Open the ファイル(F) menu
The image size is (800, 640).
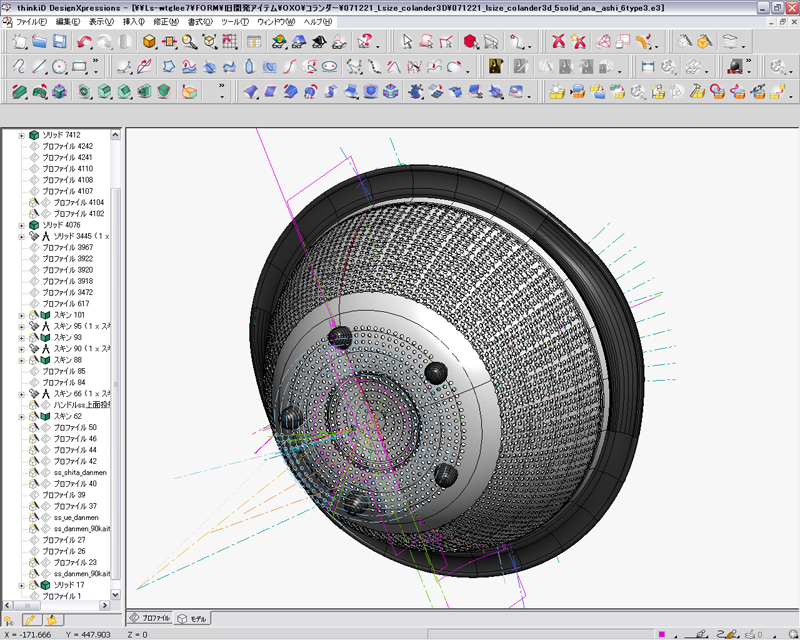[x=31, y=21]
